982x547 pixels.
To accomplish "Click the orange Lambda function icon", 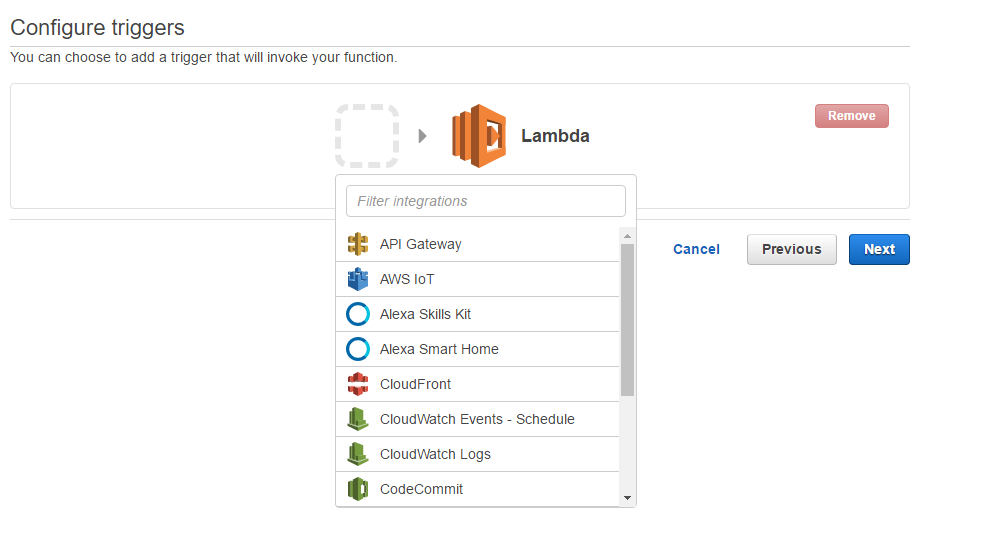I will point(479,135).
